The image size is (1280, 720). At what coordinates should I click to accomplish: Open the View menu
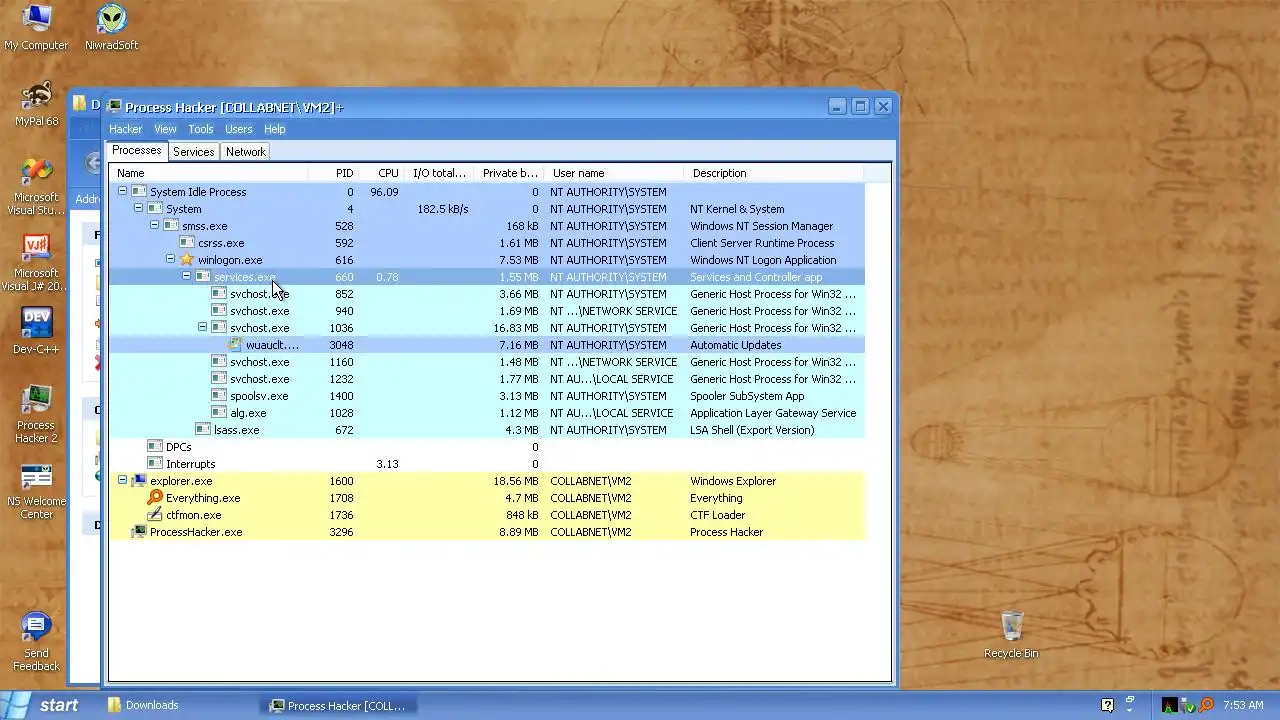(165, 129)
